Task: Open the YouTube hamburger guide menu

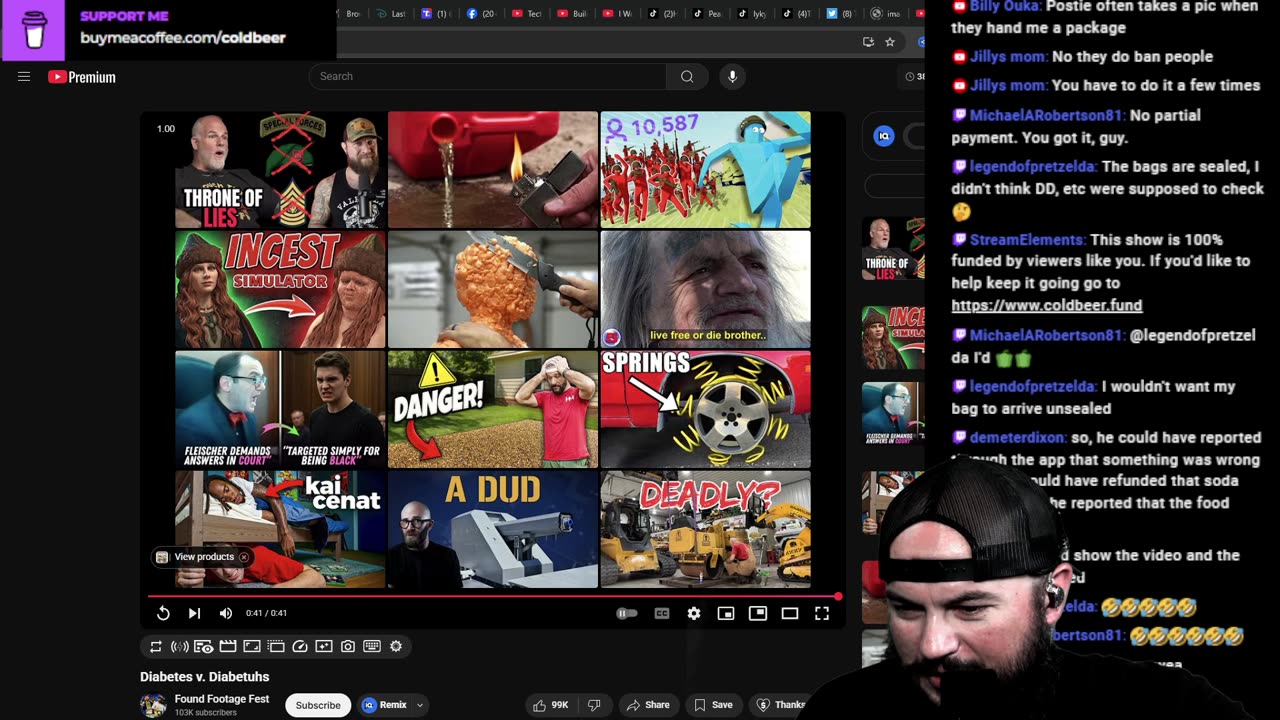Action: (24, 77)
